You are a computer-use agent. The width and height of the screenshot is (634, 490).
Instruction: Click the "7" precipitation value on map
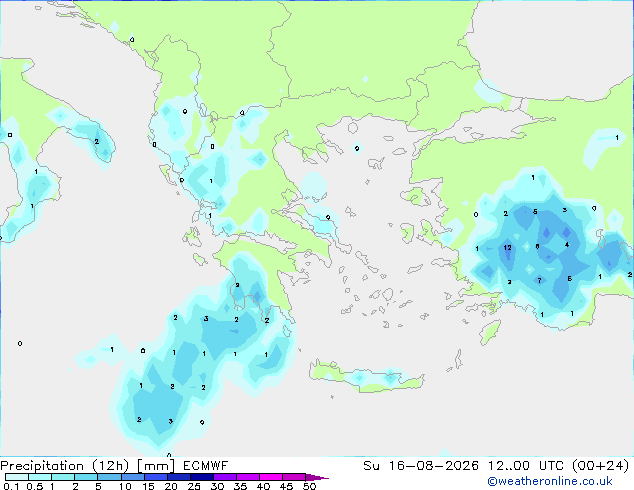pos(539,280)
